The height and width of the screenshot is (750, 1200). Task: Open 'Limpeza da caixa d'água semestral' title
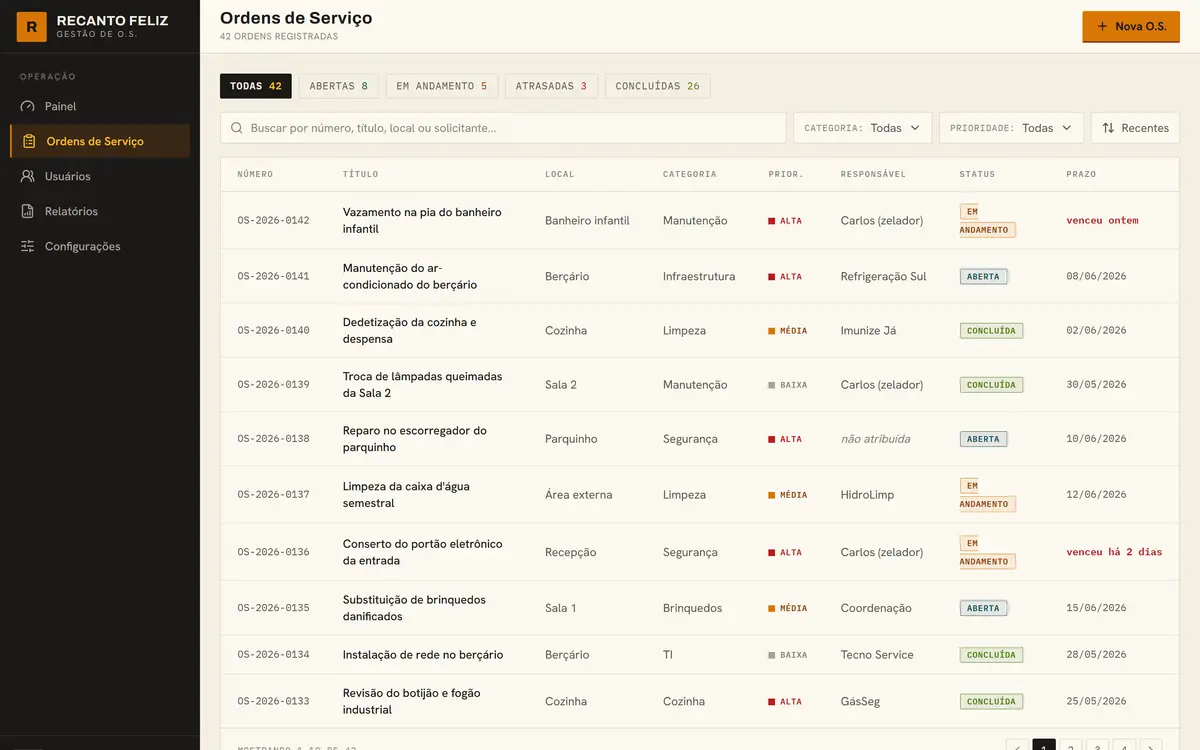(x=406, y=495)
